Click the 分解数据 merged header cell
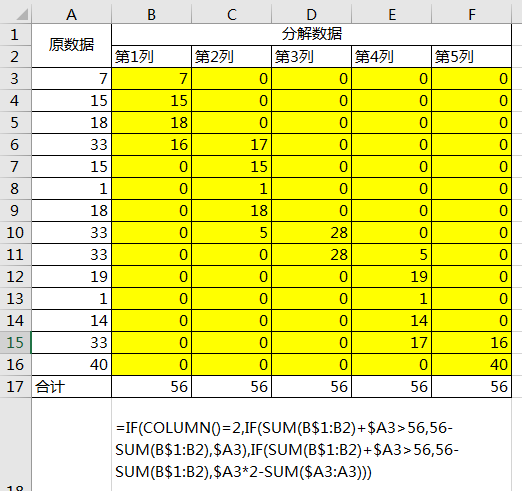522x491 pixels. [311, 34]
